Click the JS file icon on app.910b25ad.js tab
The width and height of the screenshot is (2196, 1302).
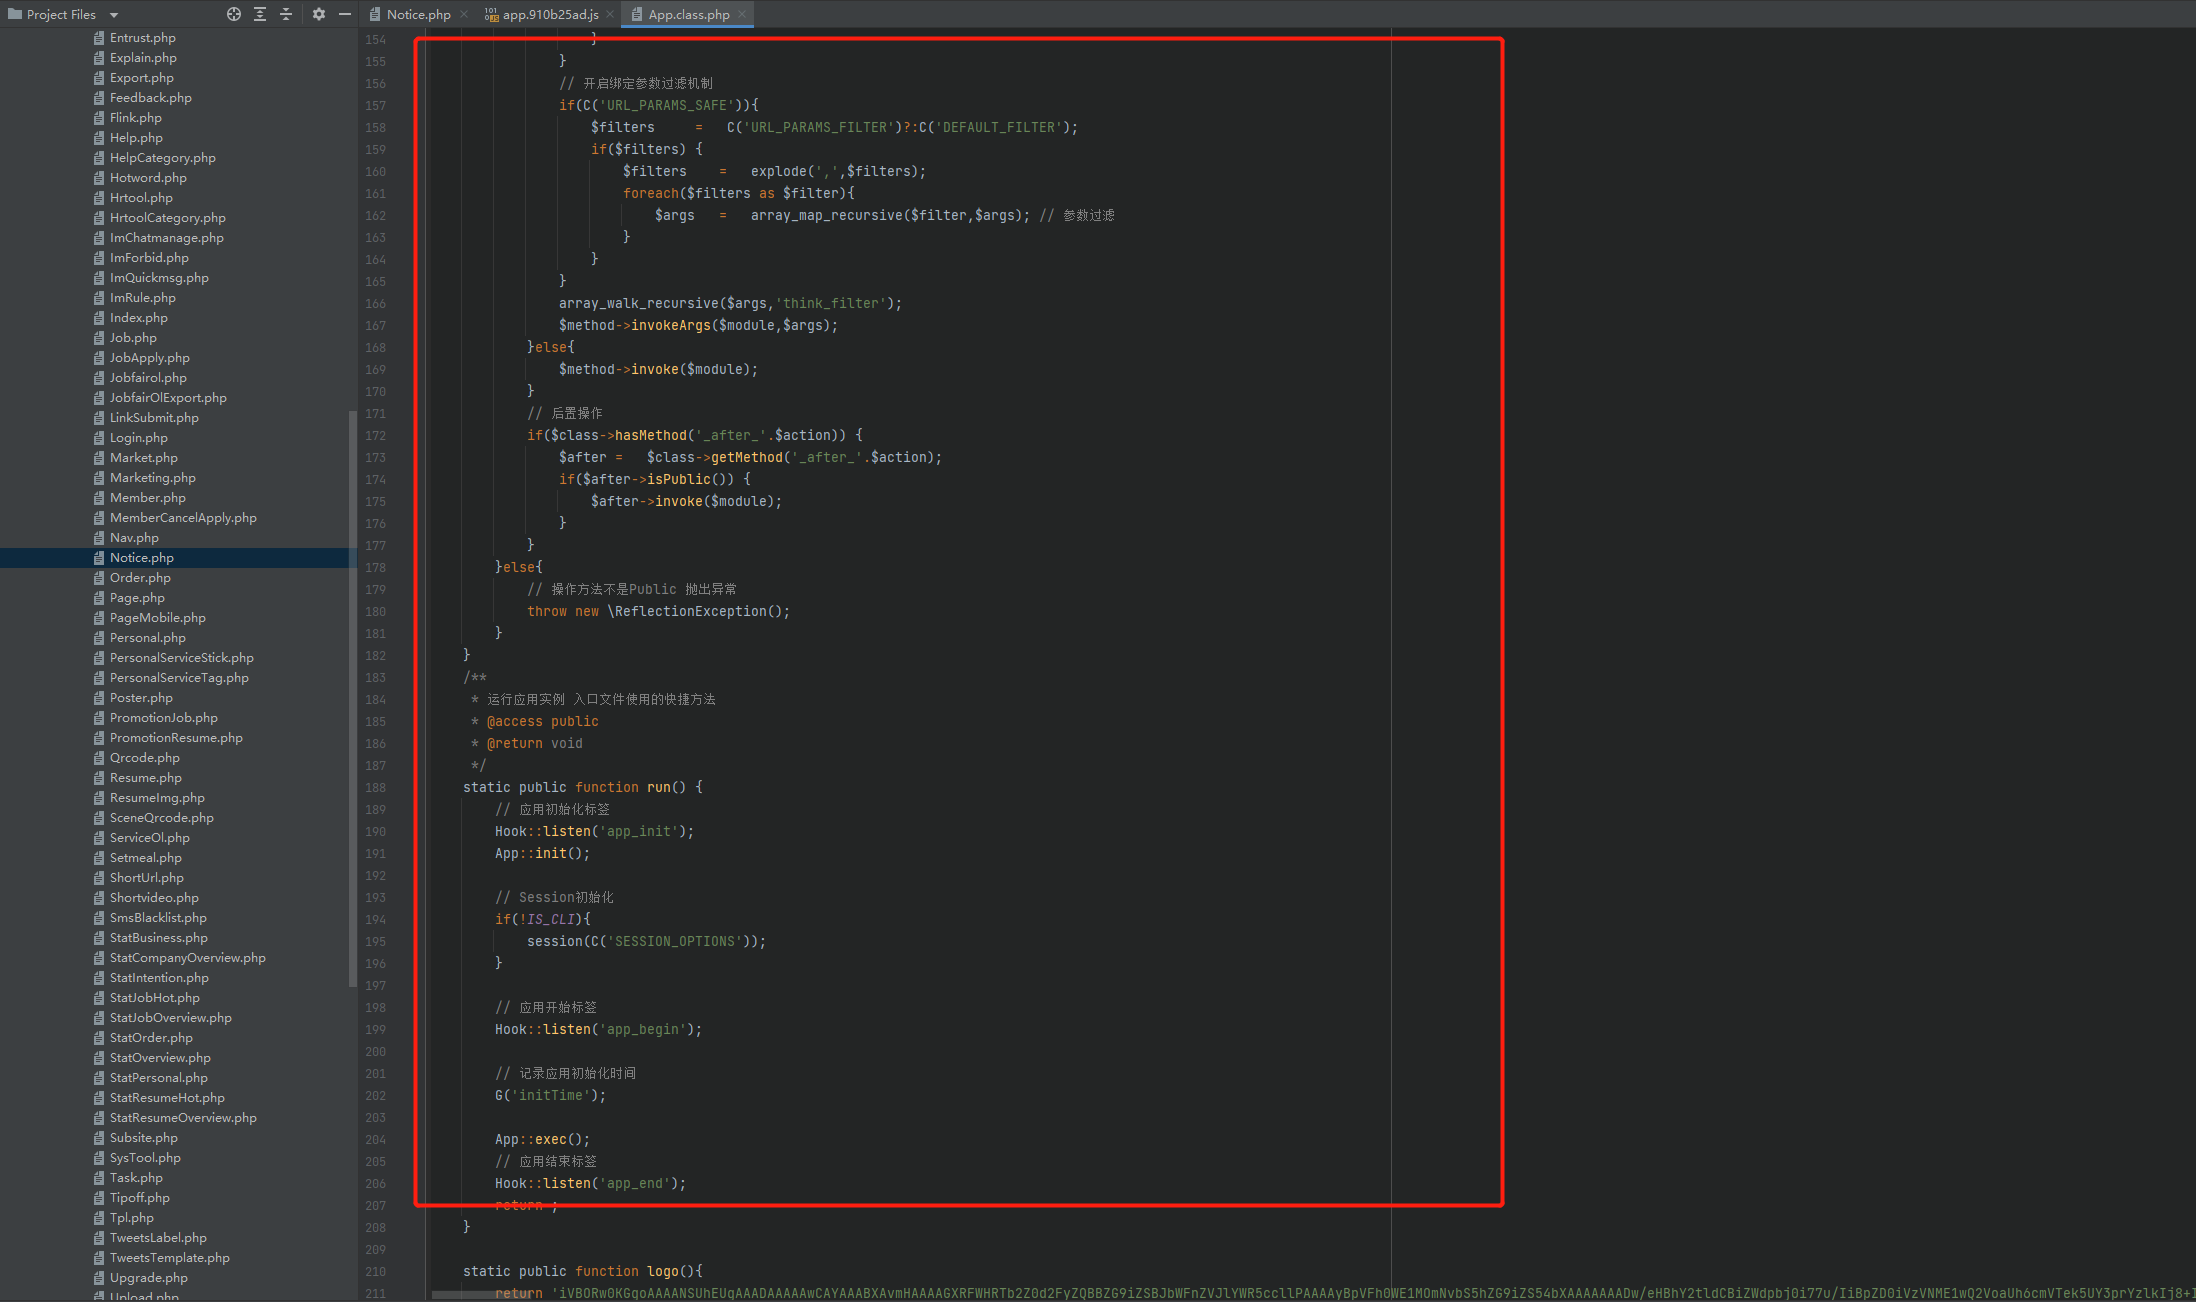490,14
